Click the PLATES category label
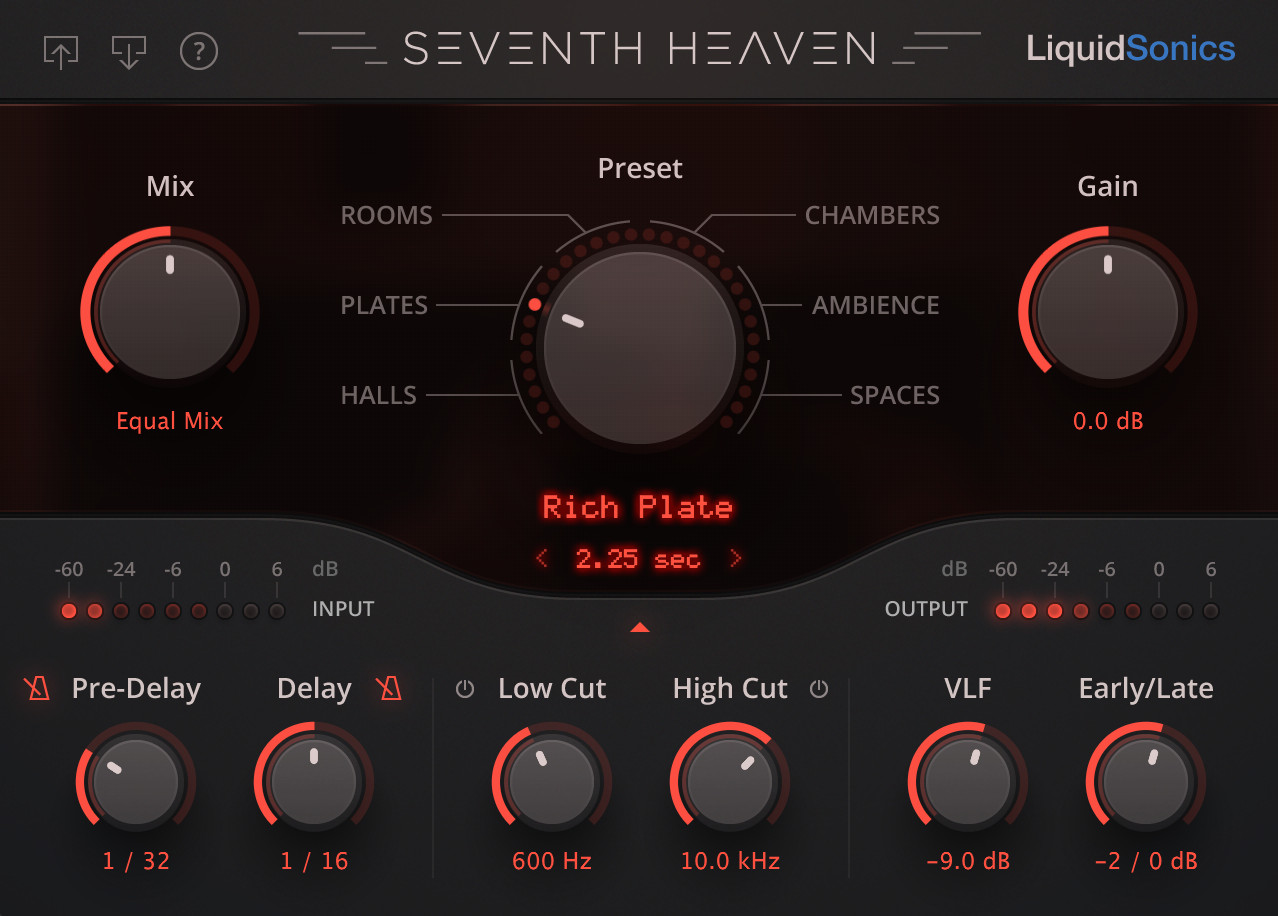 pyautogui.click(x=384, y=306)
